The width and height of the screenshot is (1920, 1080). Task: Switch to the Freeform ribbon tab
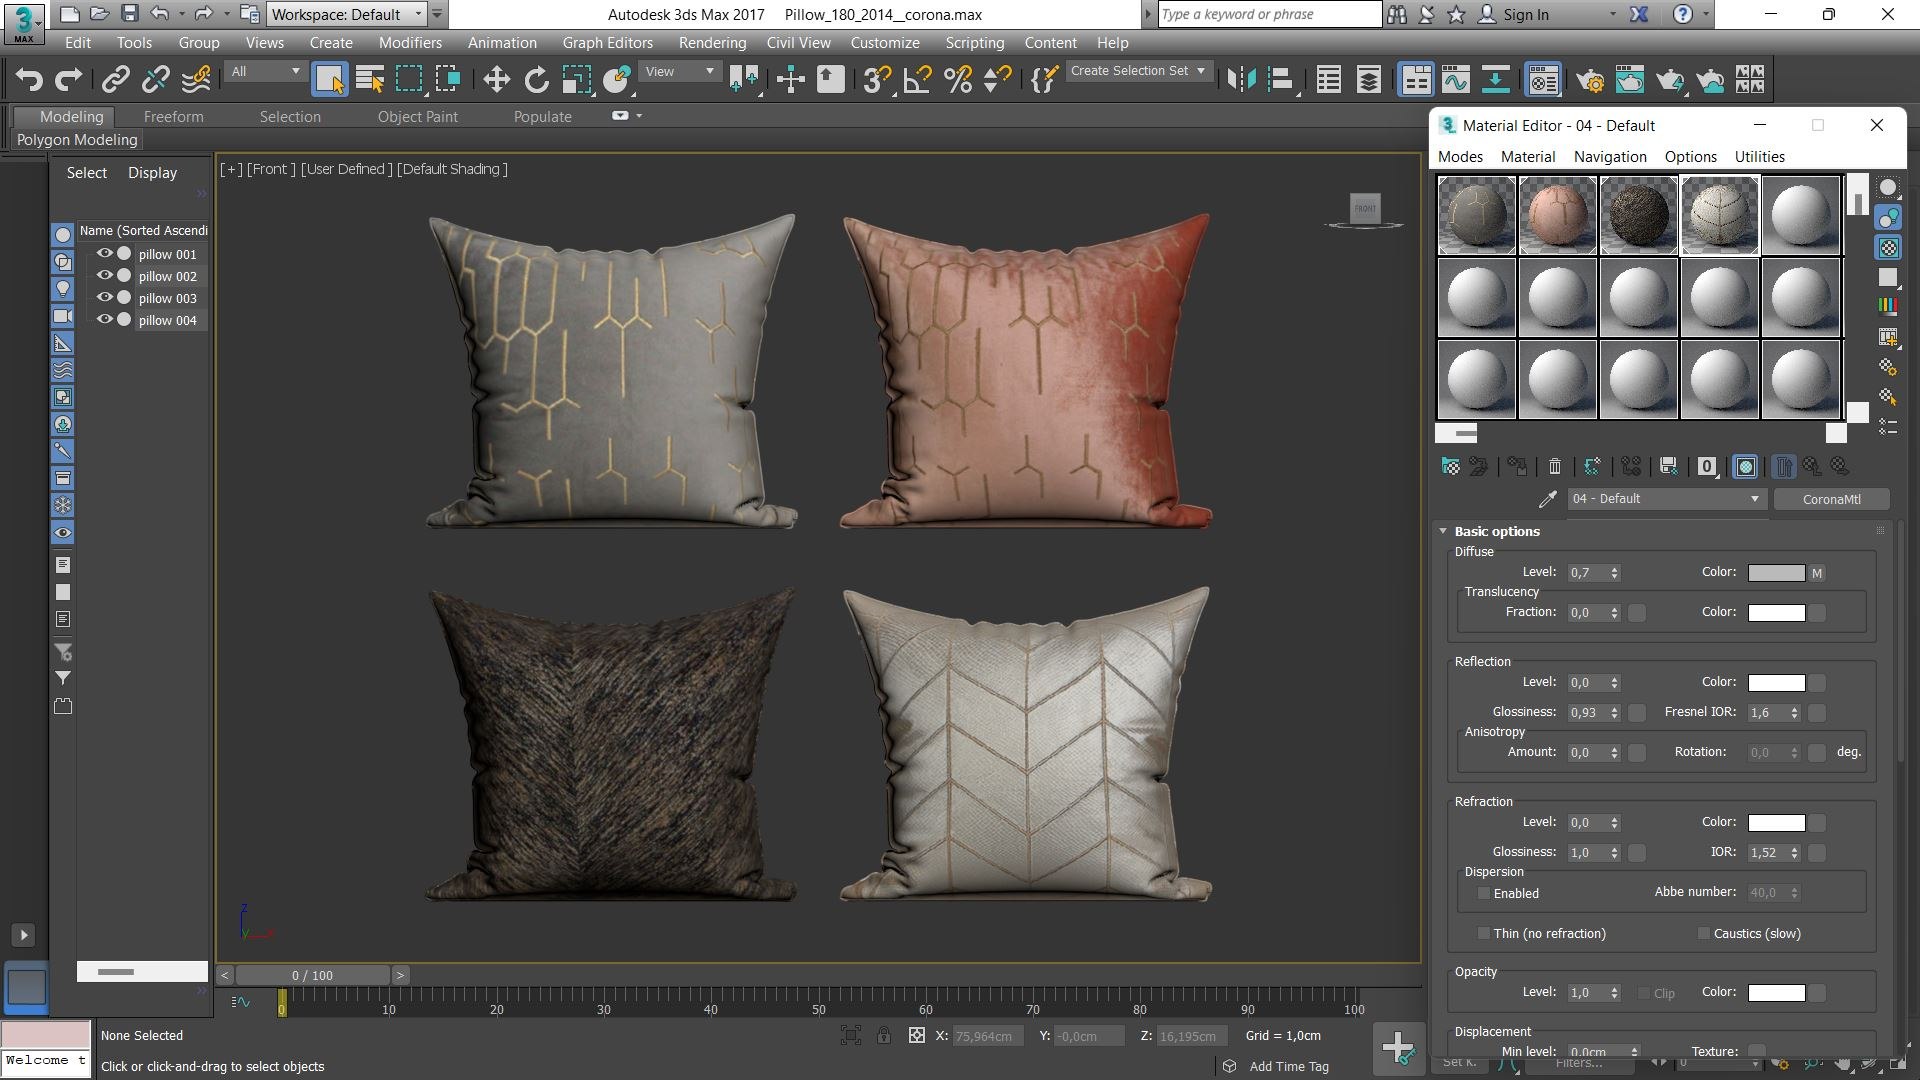tap(173, 117)
